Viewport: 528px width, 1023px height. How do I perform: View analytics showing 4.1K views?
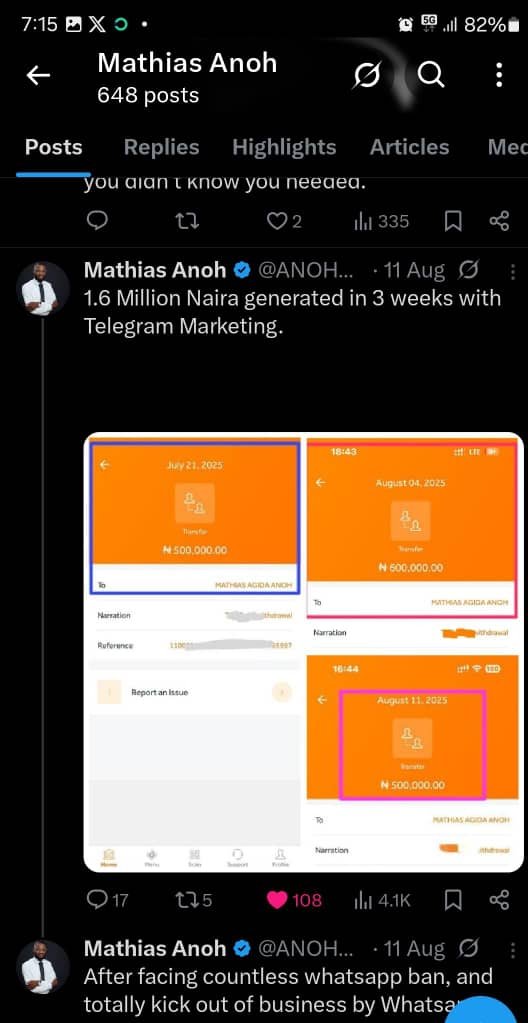(x=382, y=900)
